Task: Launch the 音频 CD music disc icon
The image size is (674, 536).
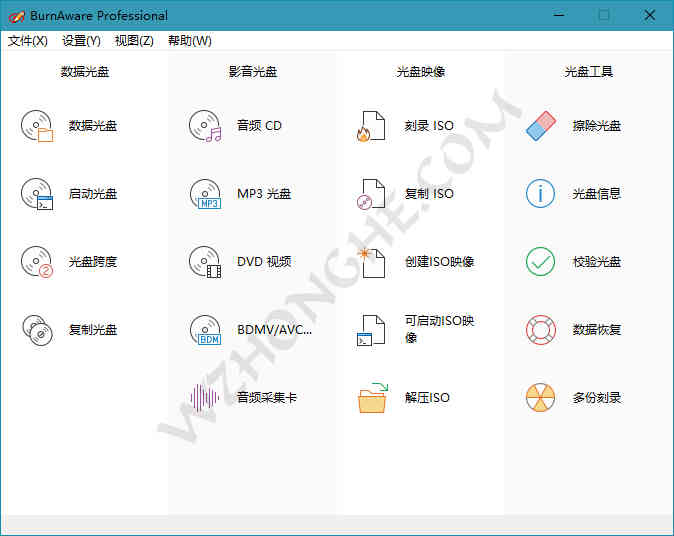Action: [x=205, y=126]
